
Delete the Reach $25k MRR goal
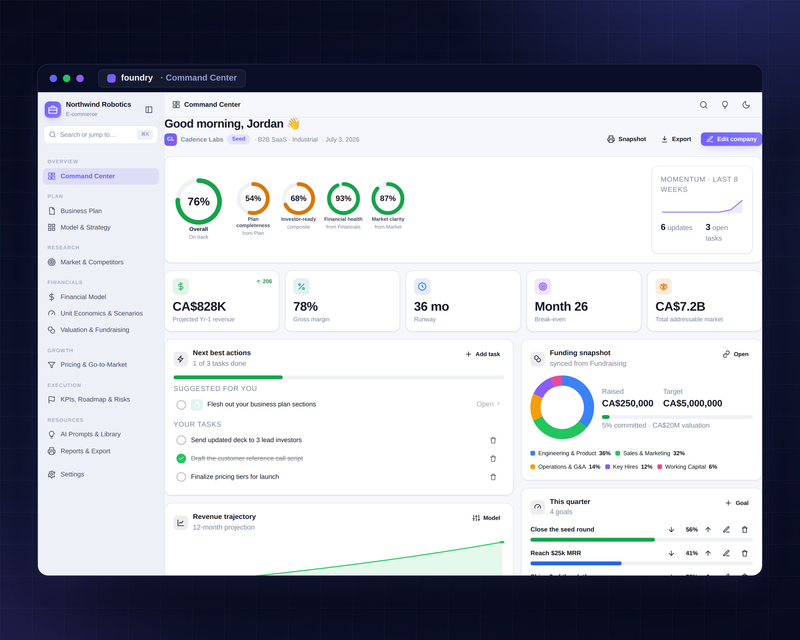tap(744, 553)
